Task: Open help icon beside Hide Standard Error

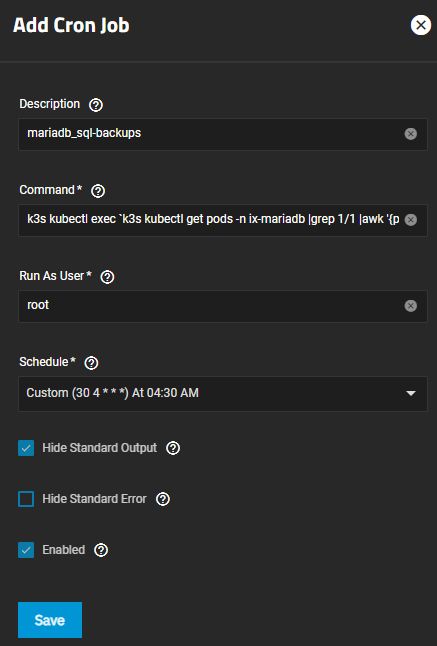Action: click(x=163, y=499)
